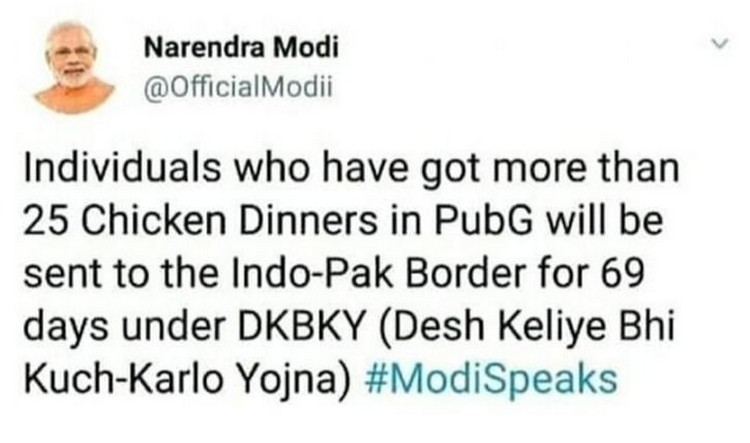
Task: Open the Narendra Modi profile picture
Action: [74, 66]
